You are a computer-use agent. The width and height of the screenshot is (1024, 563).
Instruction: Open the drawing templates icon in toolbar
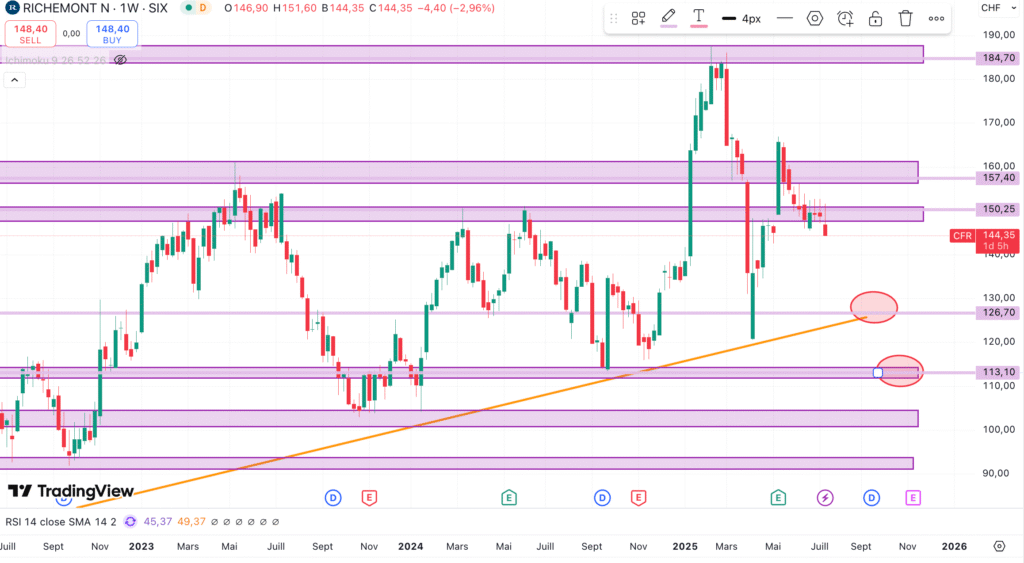[638, 18]
